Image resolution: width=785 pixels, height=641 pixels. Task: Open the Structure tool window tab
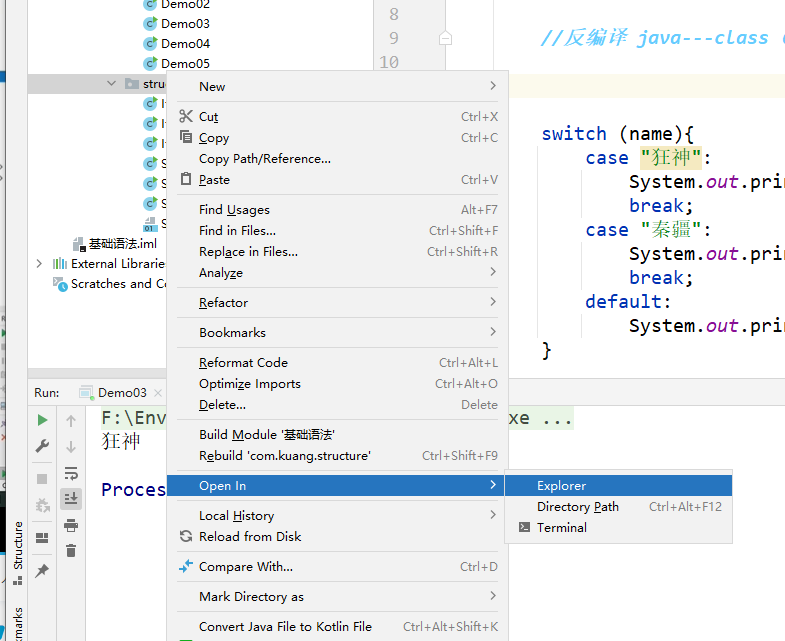(18, 552)
